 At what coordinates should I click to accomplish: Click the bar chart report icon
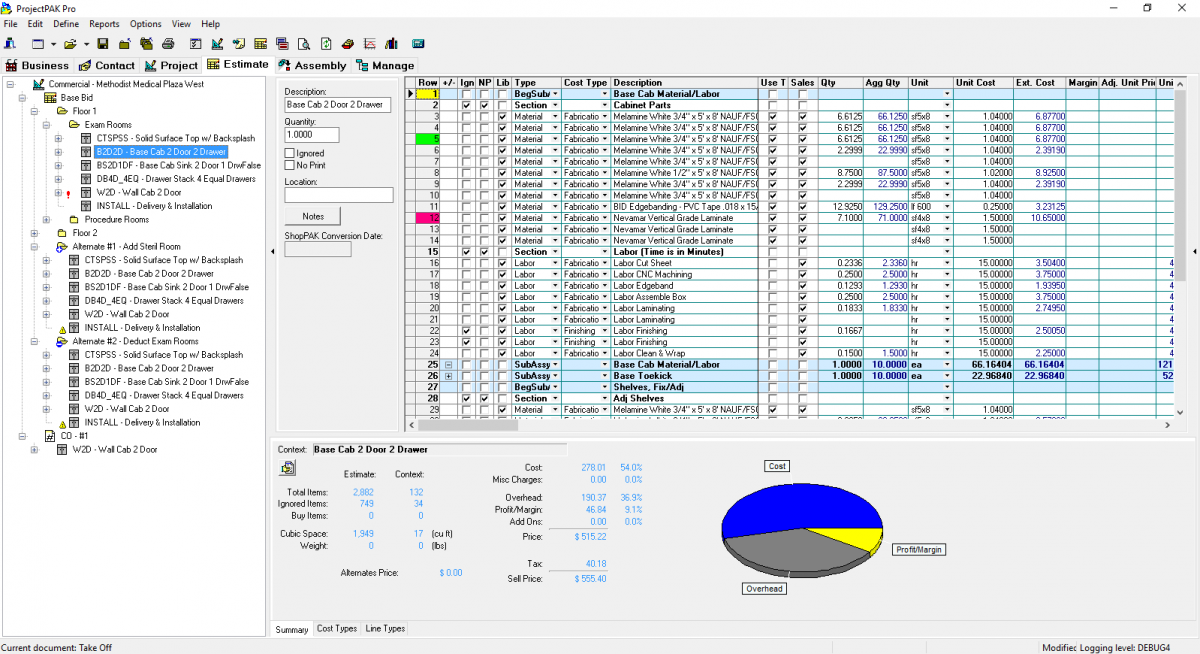click(x=390, y=43)
